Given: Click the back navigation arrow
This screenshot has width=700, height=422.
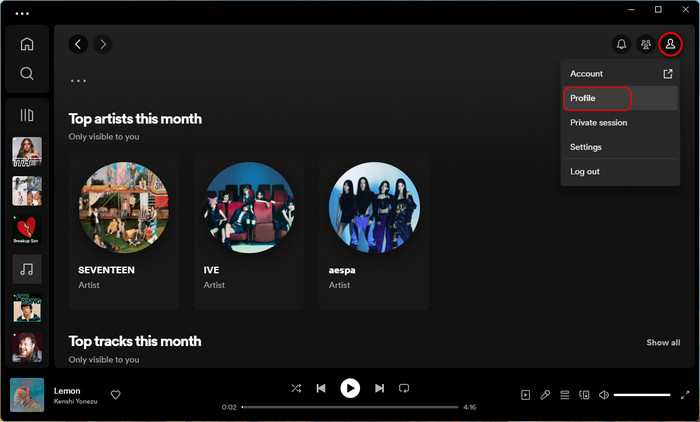Looking at the screenshot, I should pyautogui.click(x=78, y=44).
